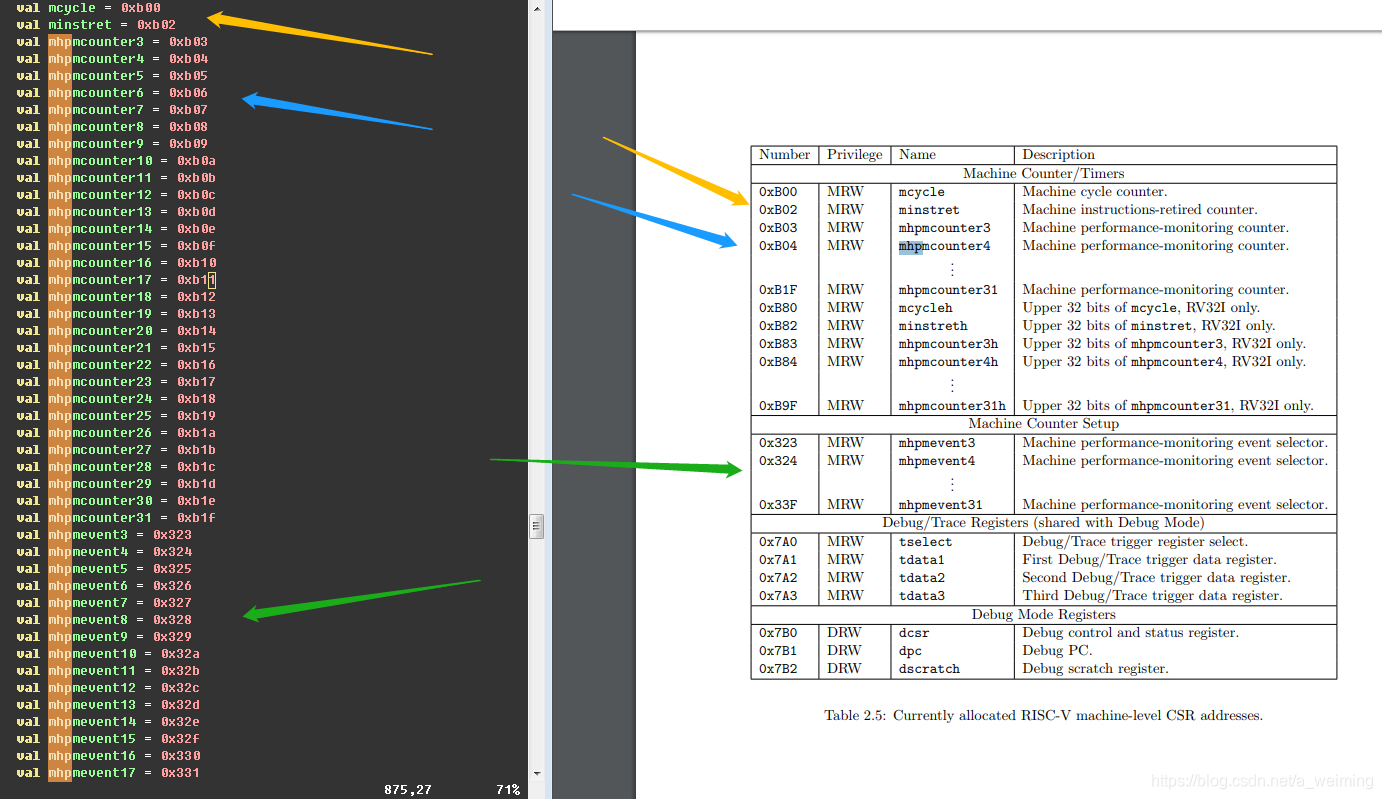Click the code line 'mhpmevent13 = 0x32d'
This screenshot has width=1382, height=799.
(x=124, y=705)
